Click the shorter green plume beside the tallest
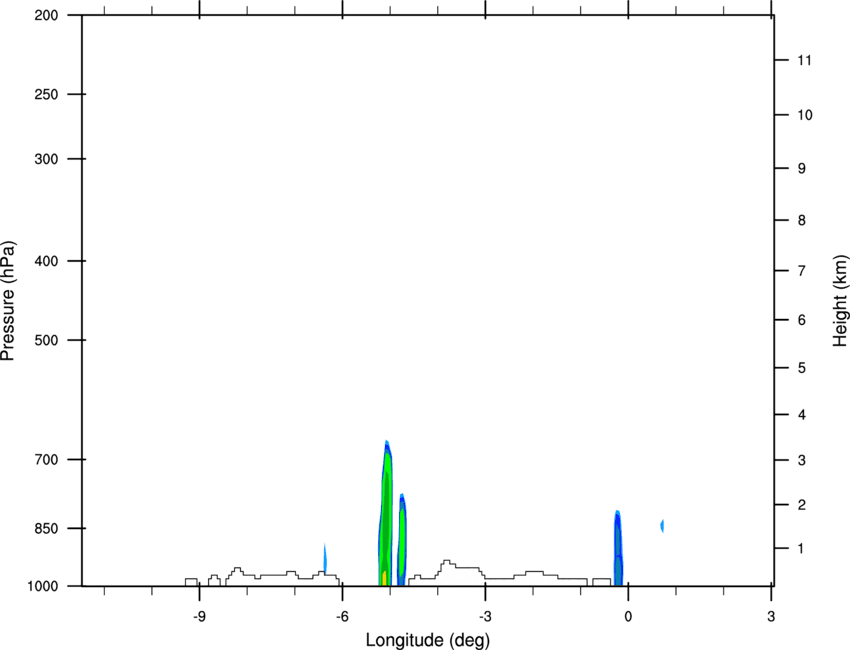This screenshot has width=850, height=650. pyautogui.click(x=402, y=540)
